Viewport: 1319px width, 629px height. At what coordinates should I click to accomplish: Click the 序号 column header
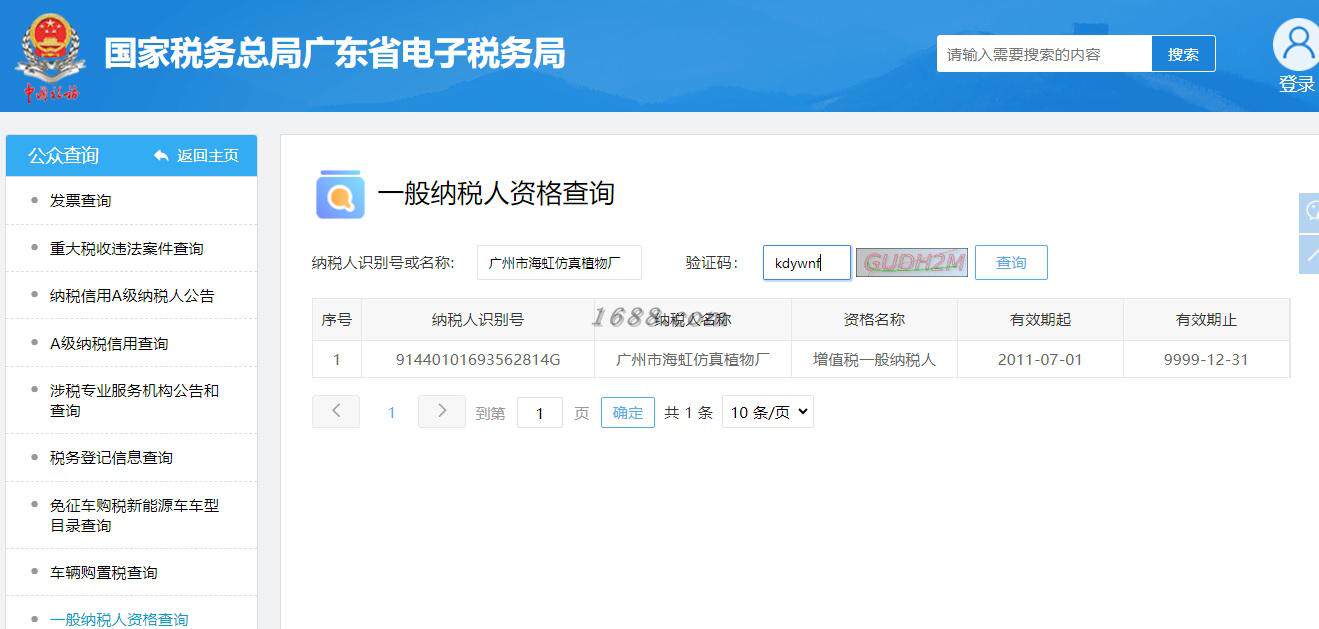click(337, 320)
